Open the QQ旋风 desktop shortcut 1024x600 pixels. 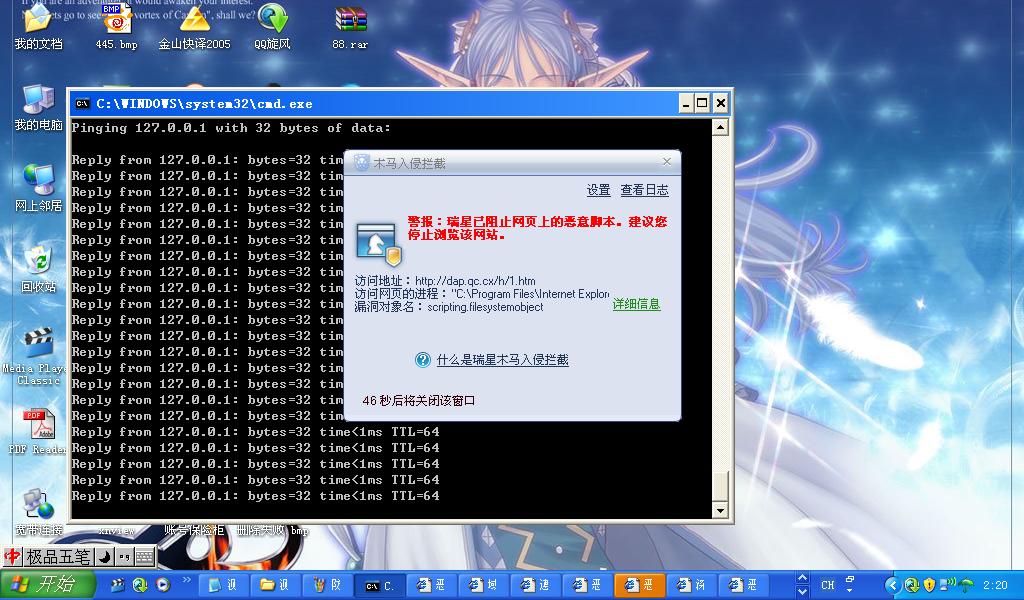tap(272, 27)
